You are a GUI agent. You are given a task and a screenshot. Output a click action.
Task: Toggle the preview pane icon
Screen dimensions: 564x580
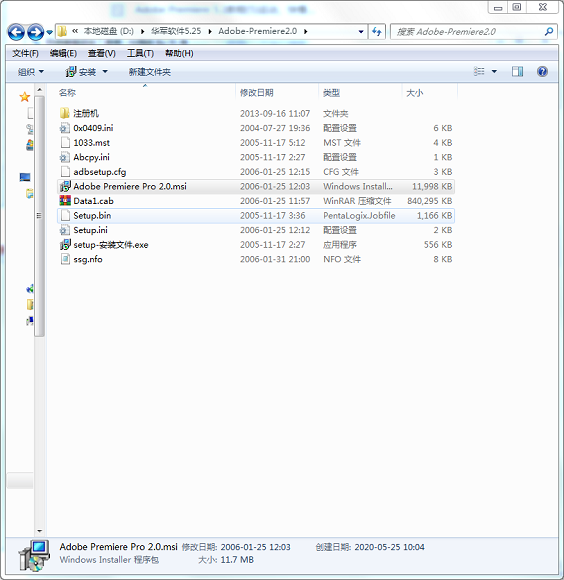517,71
